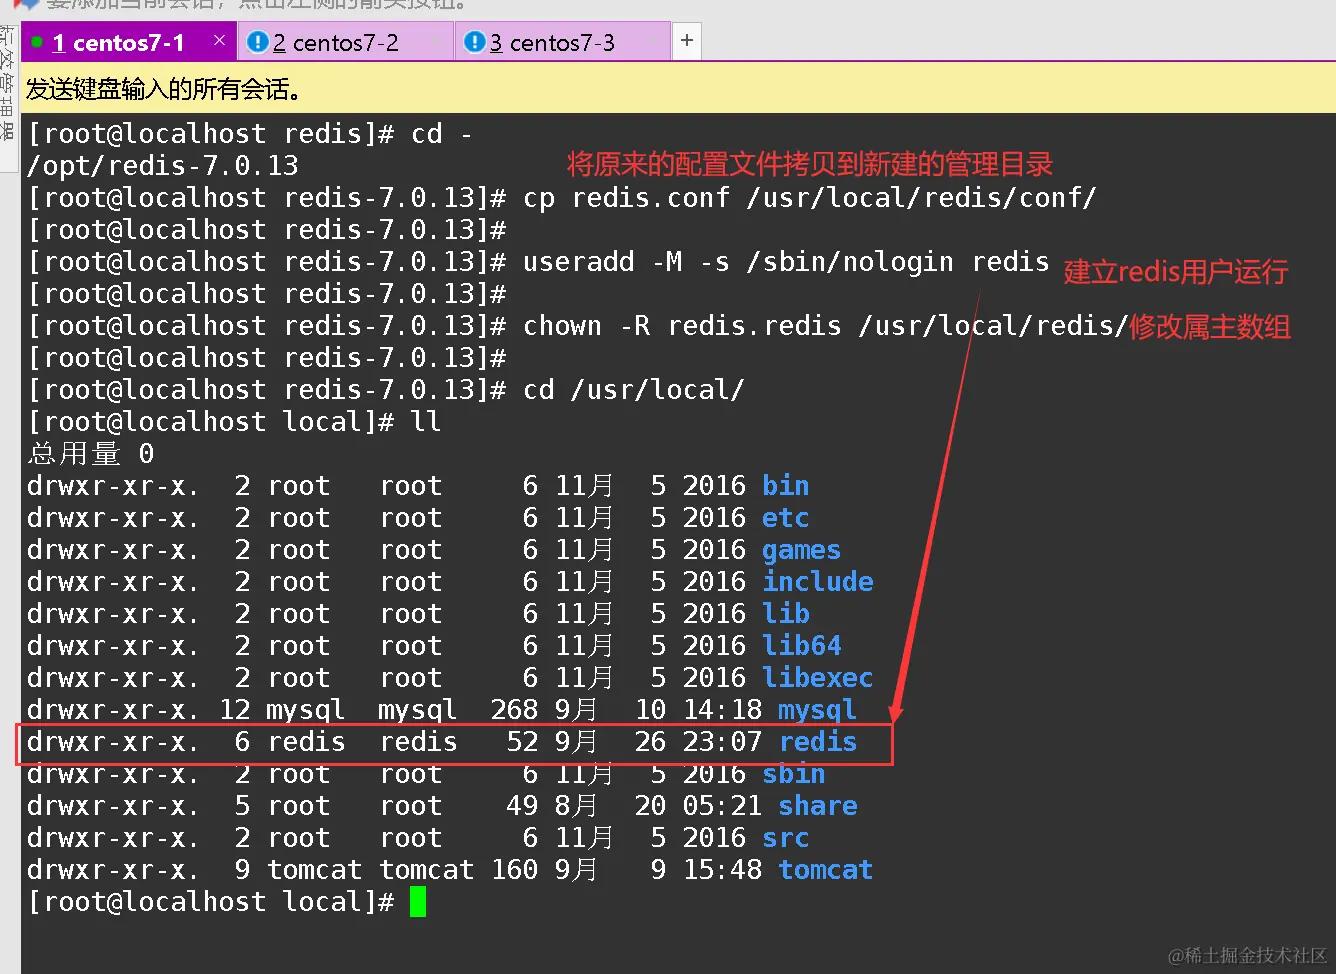Click the 'll' command at local prompt
Image resolution: width=1336 pixels, height=974 pixels.
[426, 422]
